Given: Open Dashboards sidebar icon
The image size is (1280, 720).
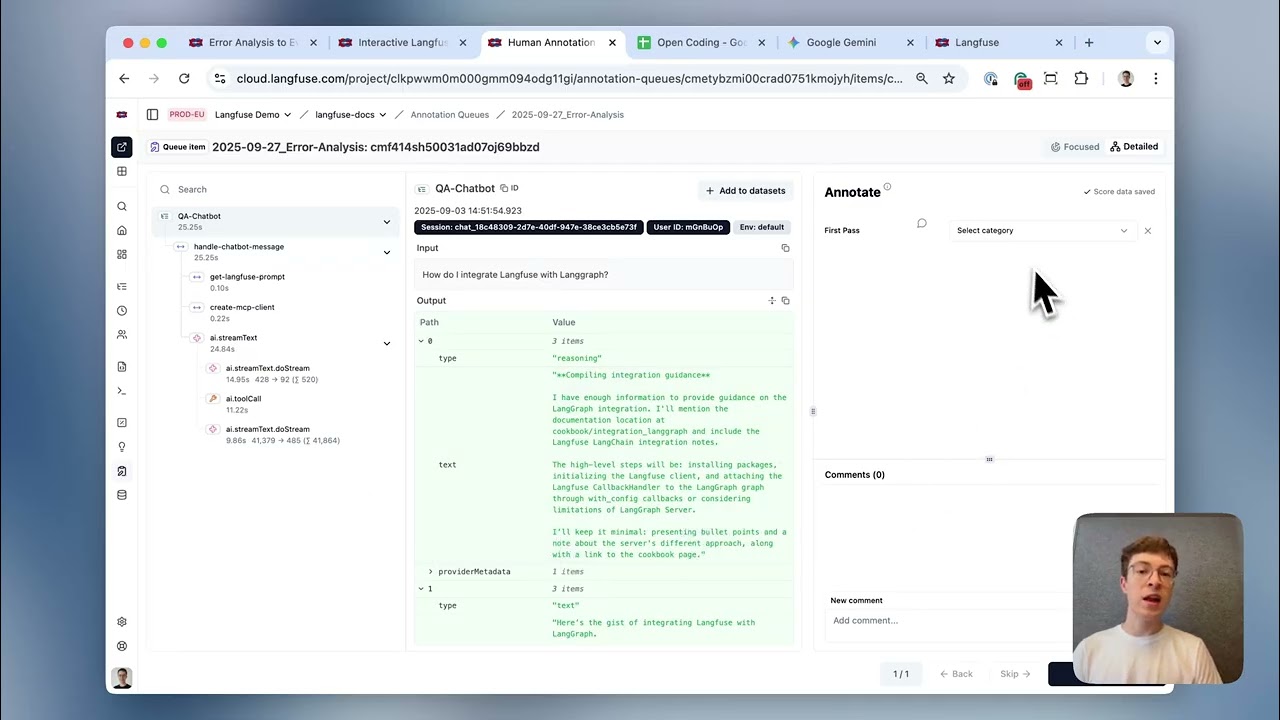Looking at the screenshot, I should (122, 254).
